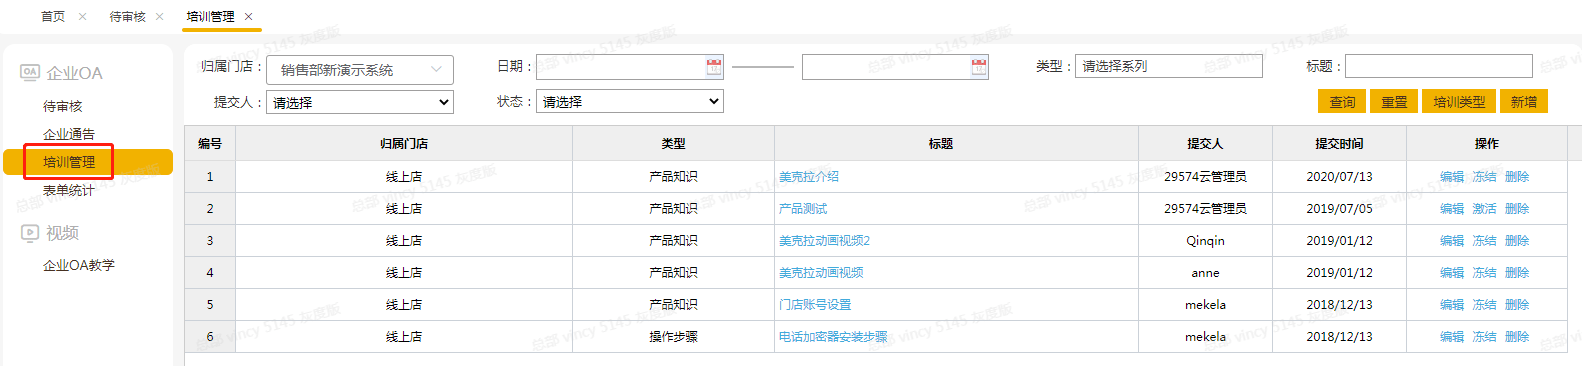Delete row 4 submitted by anne

click(x=1517, y=272)
